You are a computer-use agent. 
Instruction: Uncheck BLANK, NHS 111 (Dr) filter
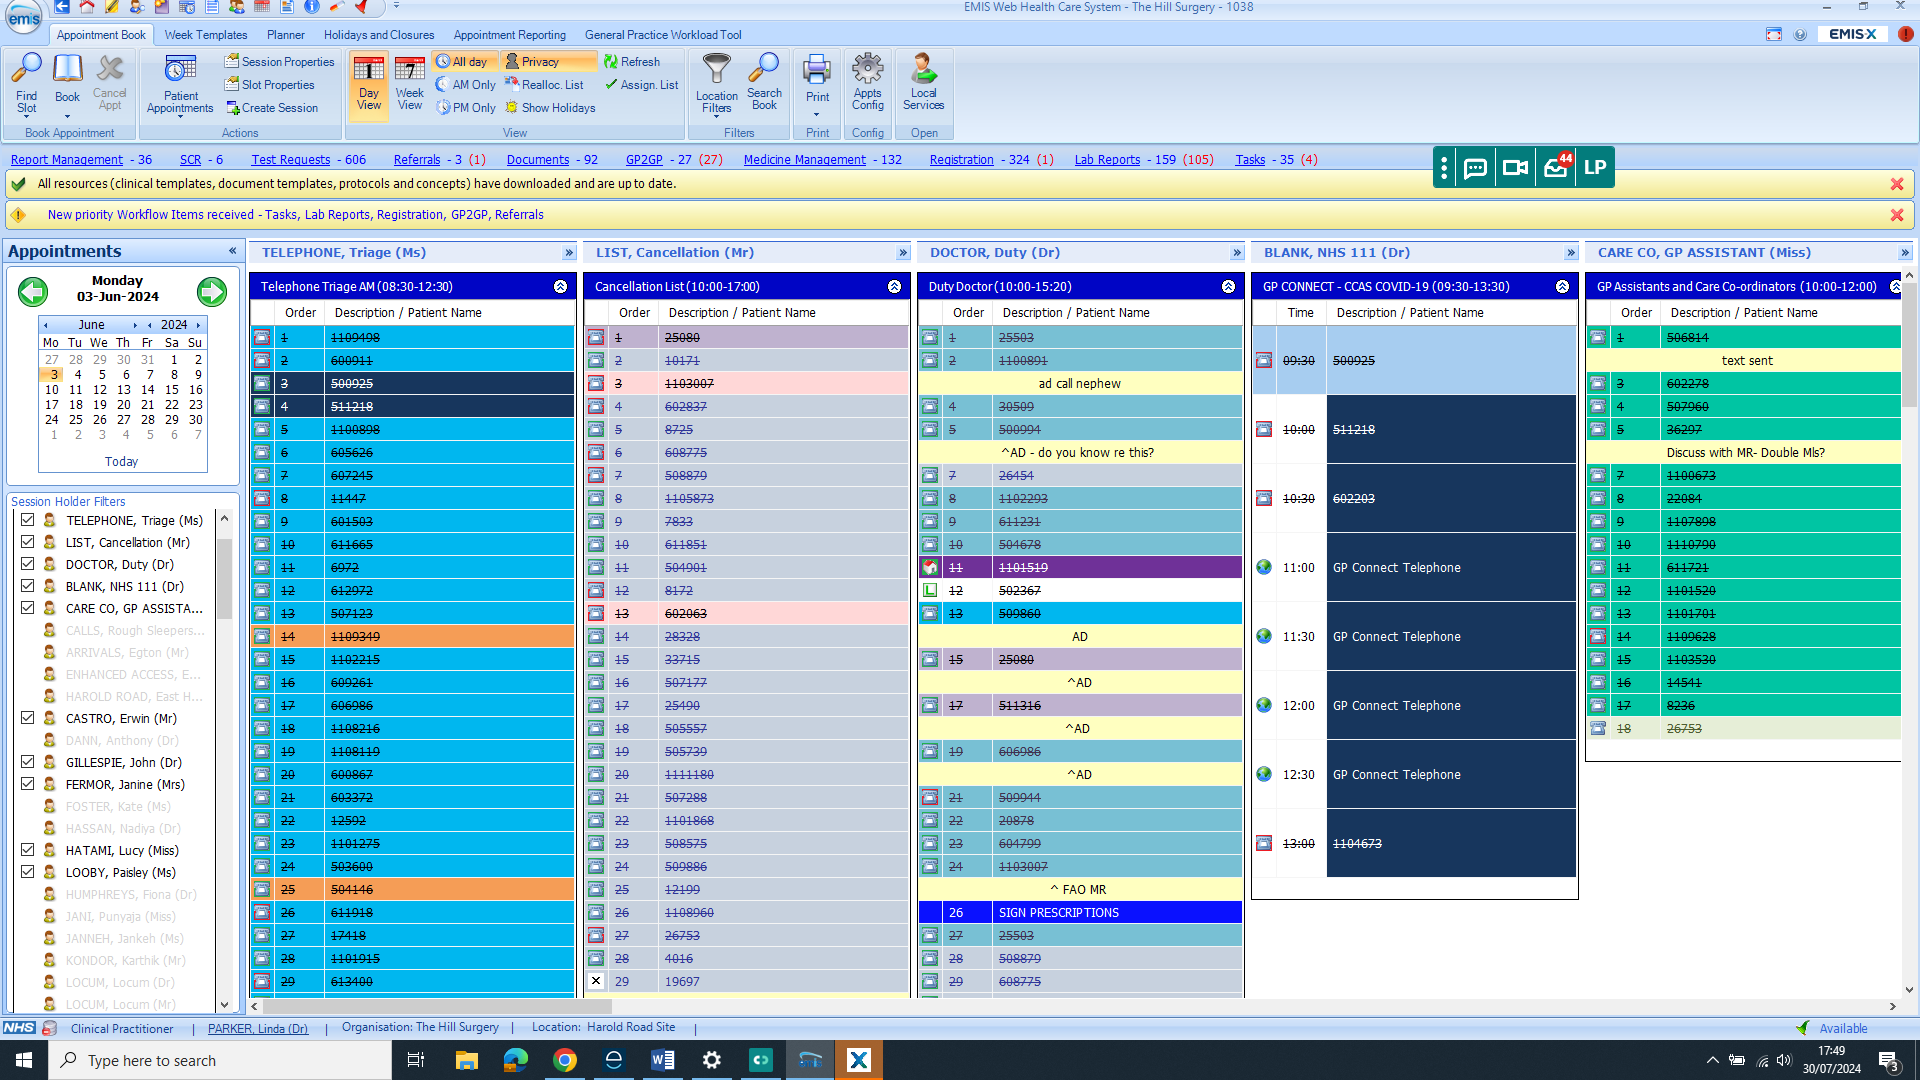click(x=28, y=586)
